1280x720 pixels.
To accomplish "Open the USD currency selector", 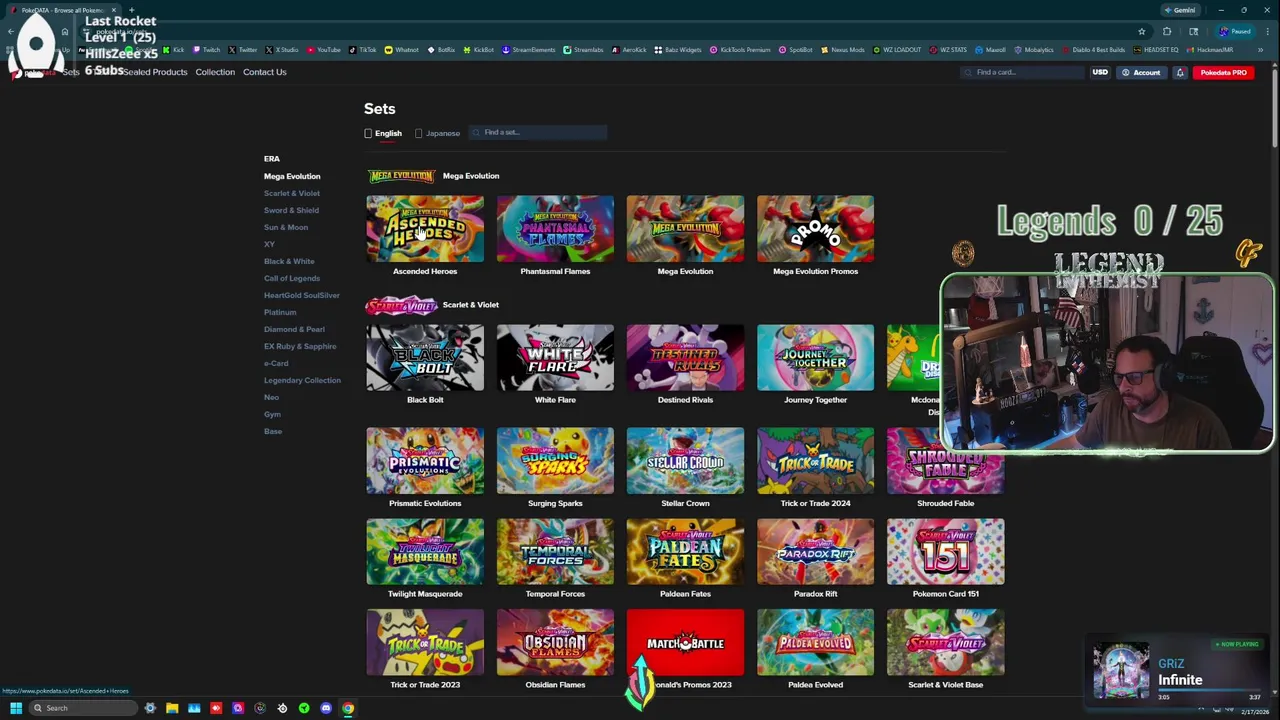I will point(1100,72).
